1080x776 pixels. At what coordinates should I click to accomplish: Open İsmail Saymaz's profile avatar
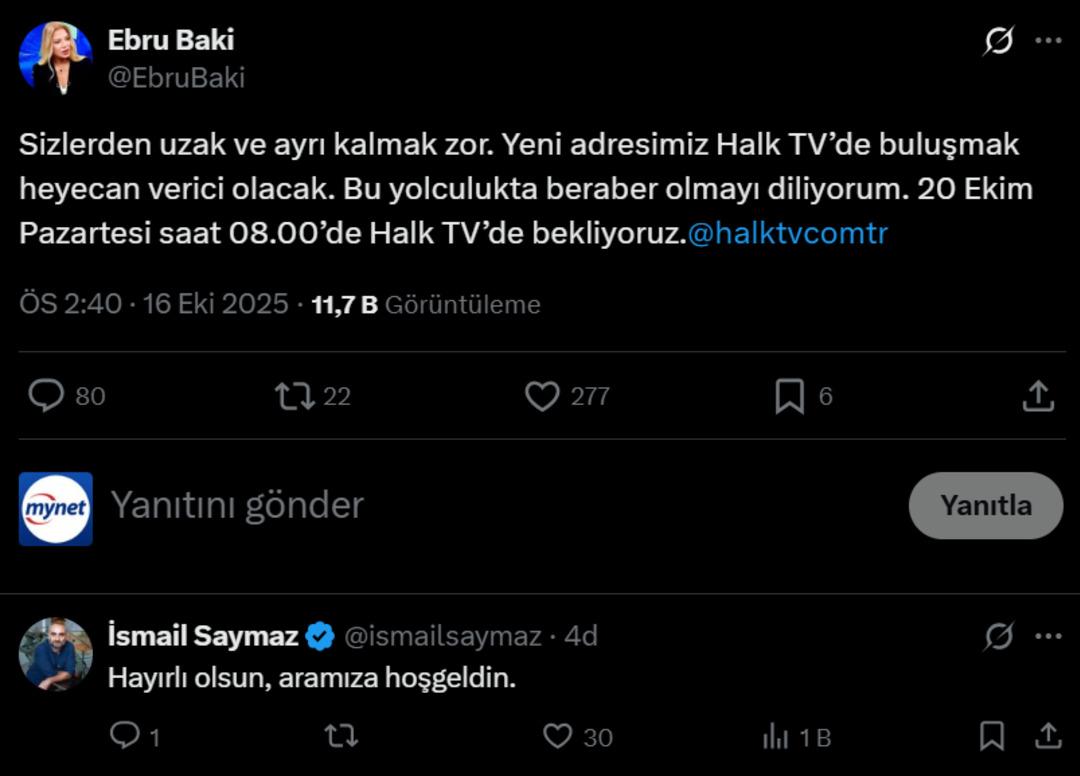click(x=55, y=654)
